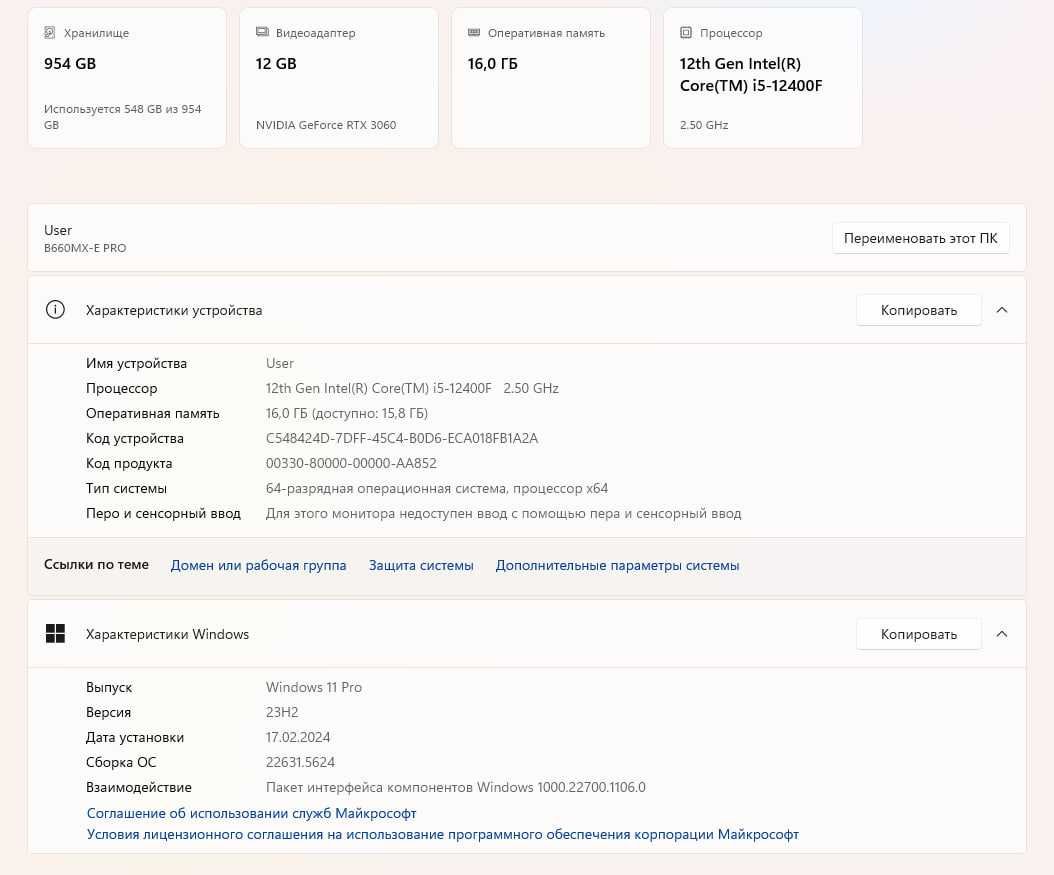Click the Windows 11 Pro edition value

click(x=314, y=687)
